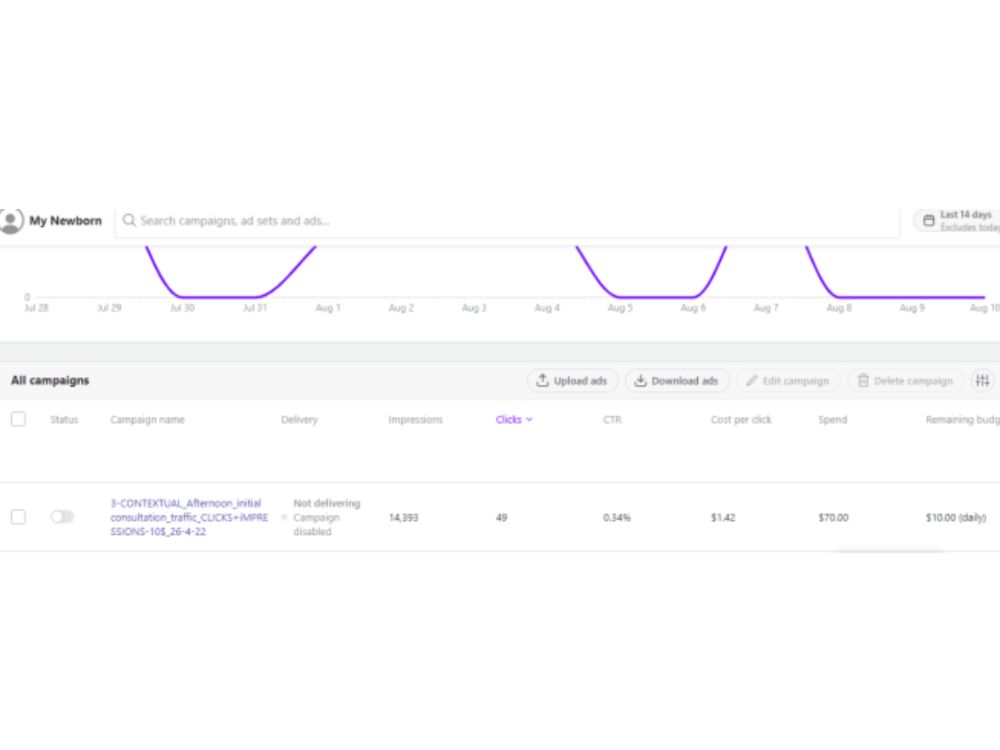Click the search magnifier icon

[129, 220]
